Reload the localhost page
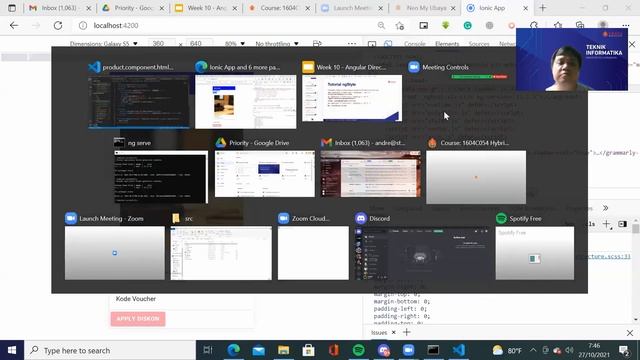Image resolution: width=640 pixels, height=360 pixels. 58,25
